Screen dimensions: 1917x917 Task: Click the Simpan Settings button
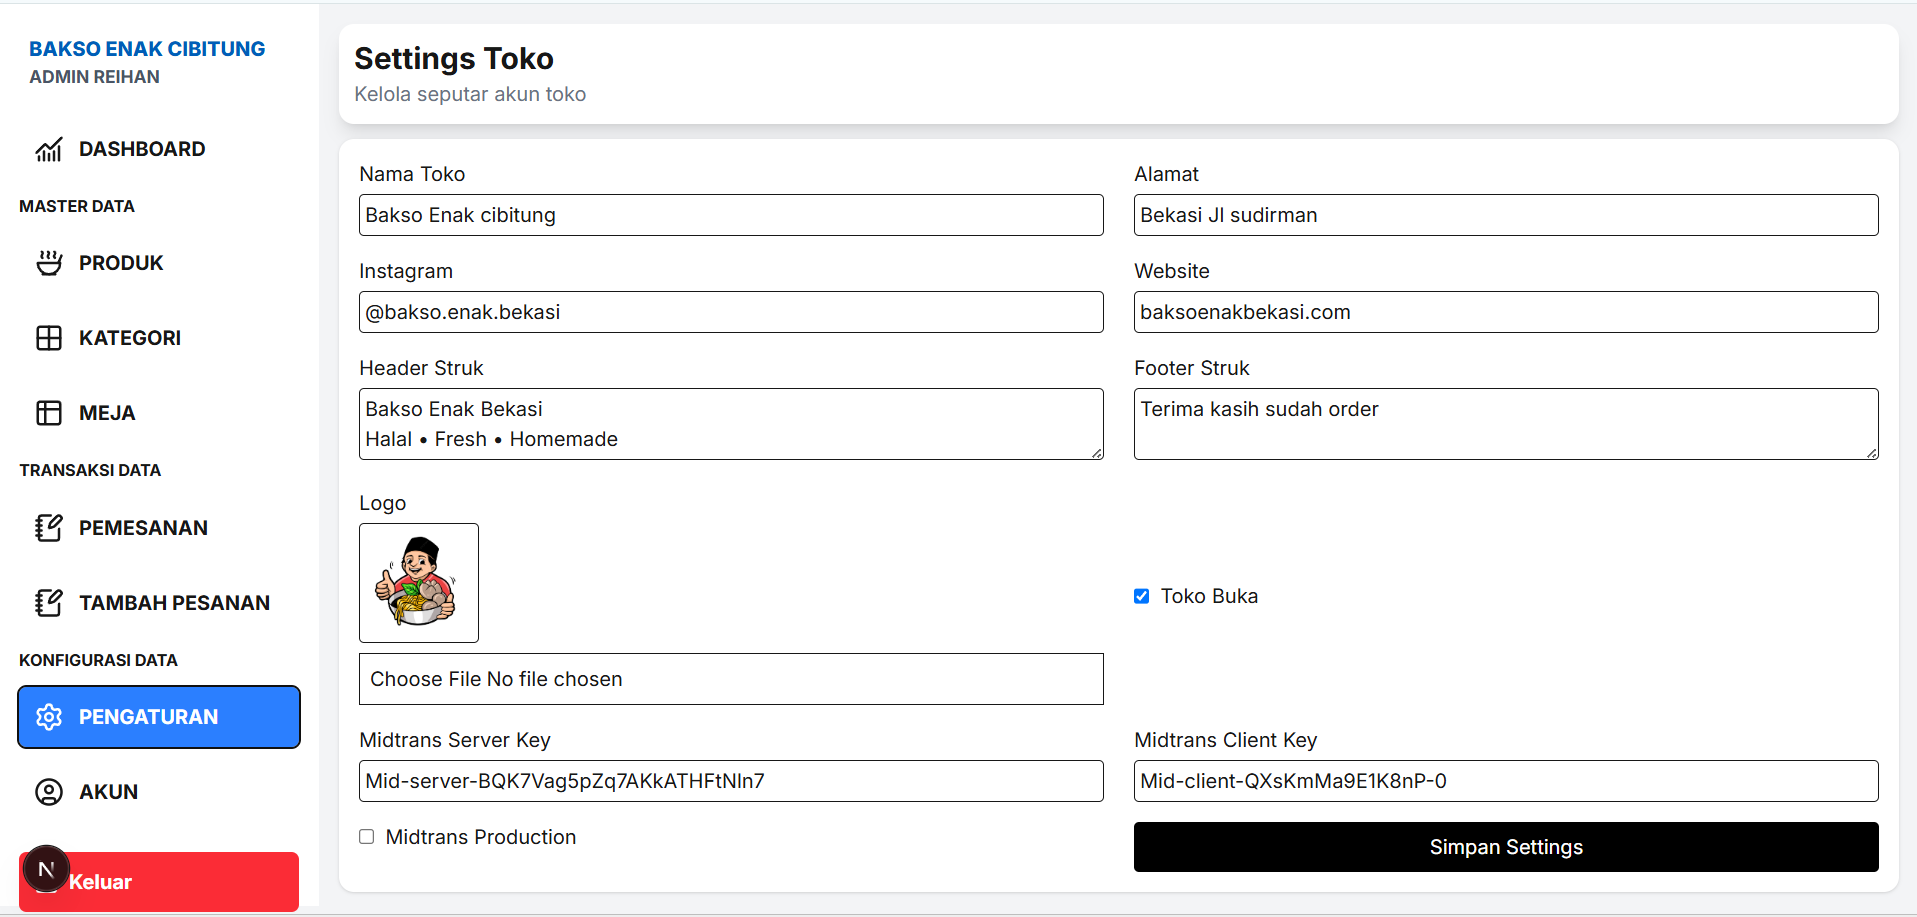[1506, 847]
